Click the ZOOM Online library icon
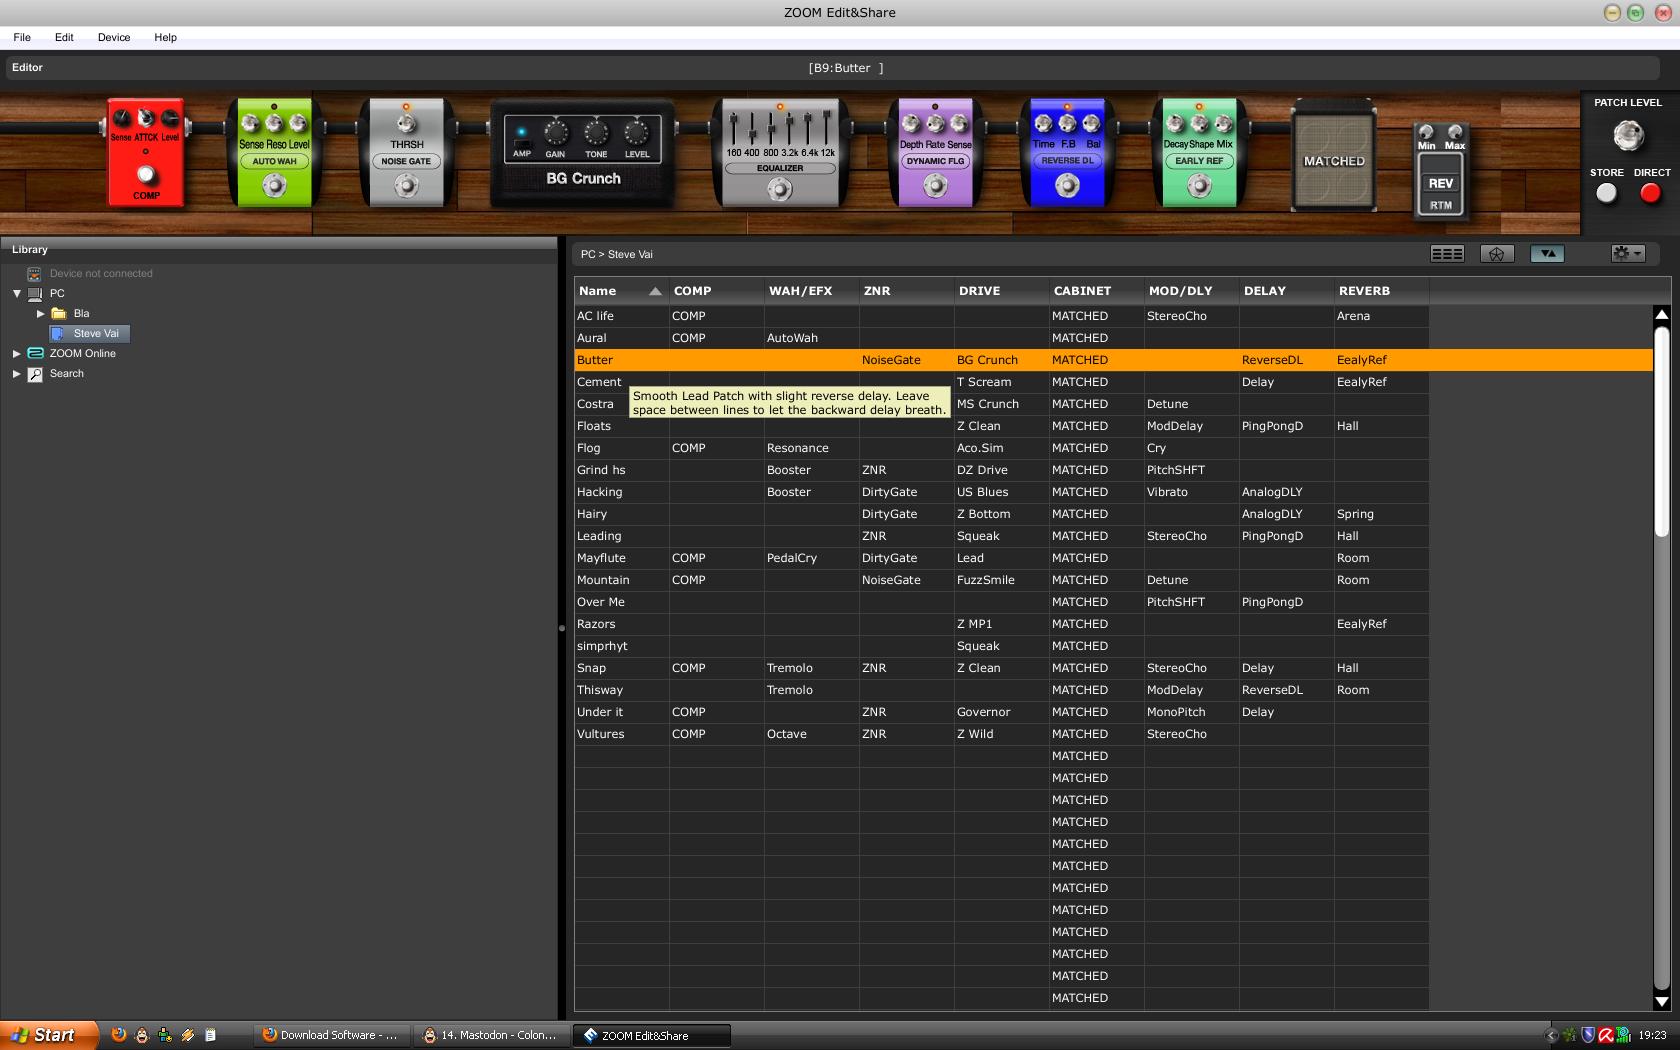Viewport: 1680px width, 1050px height. pos(35,353)
